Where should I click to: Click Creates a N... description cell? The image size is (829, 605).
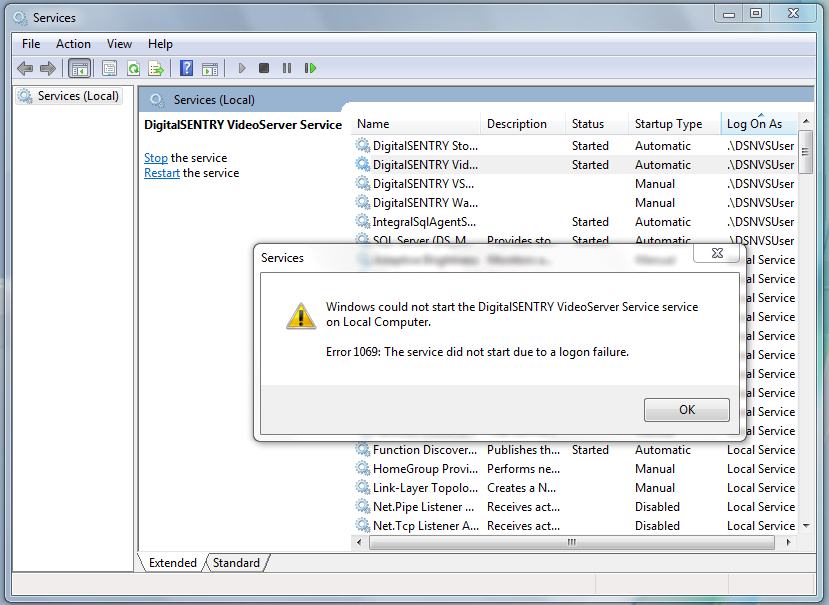tap(521, 488)
